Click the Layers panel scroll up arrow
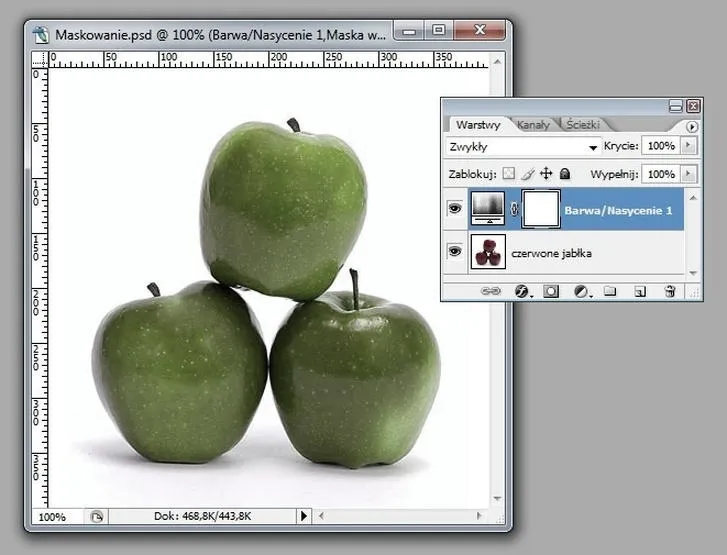Image resolution: width=727 pixels, height=555 pixels. 693,198
